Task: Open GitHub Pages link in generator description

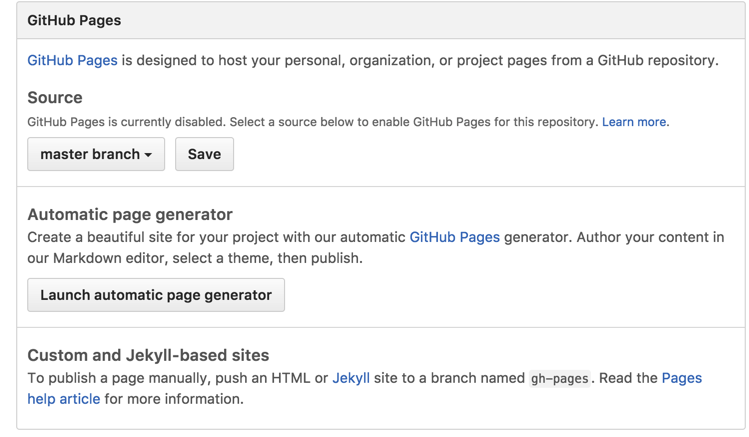Action: tap(454, 237)
